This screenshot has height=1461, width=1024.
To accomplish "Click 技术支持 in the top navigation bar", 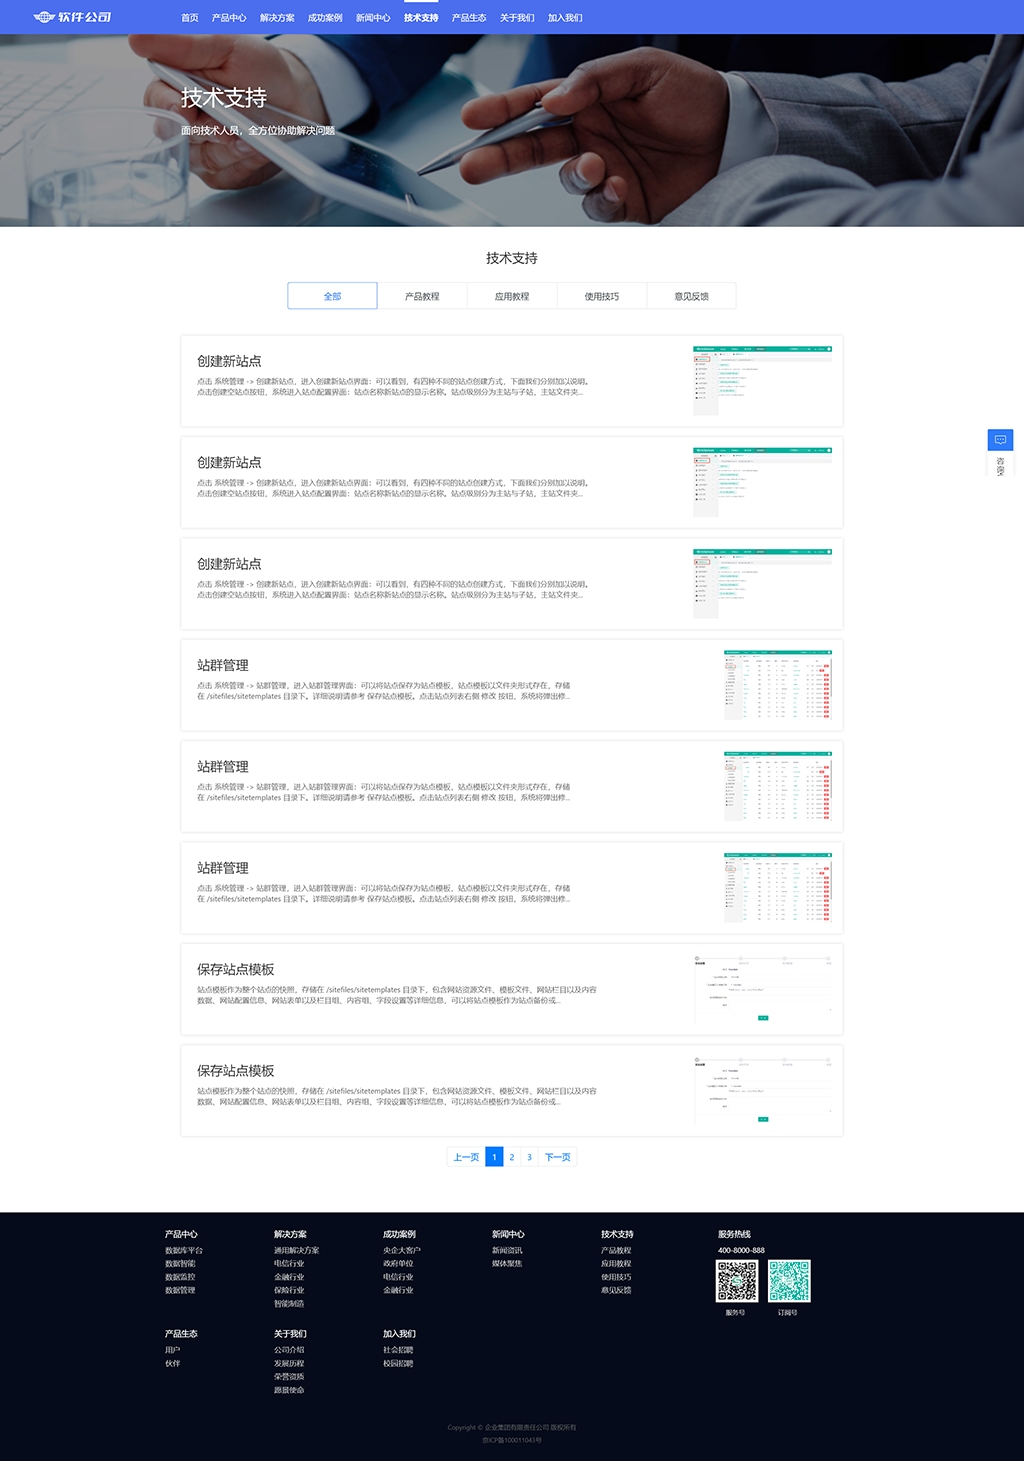I will (x=421, y=18).
